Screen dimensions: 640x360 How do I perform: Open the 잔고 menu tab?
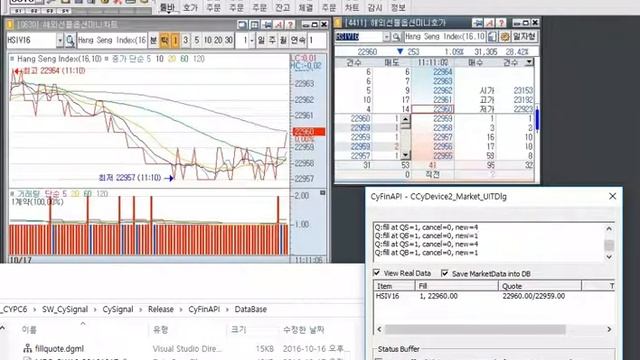point(282,7)
